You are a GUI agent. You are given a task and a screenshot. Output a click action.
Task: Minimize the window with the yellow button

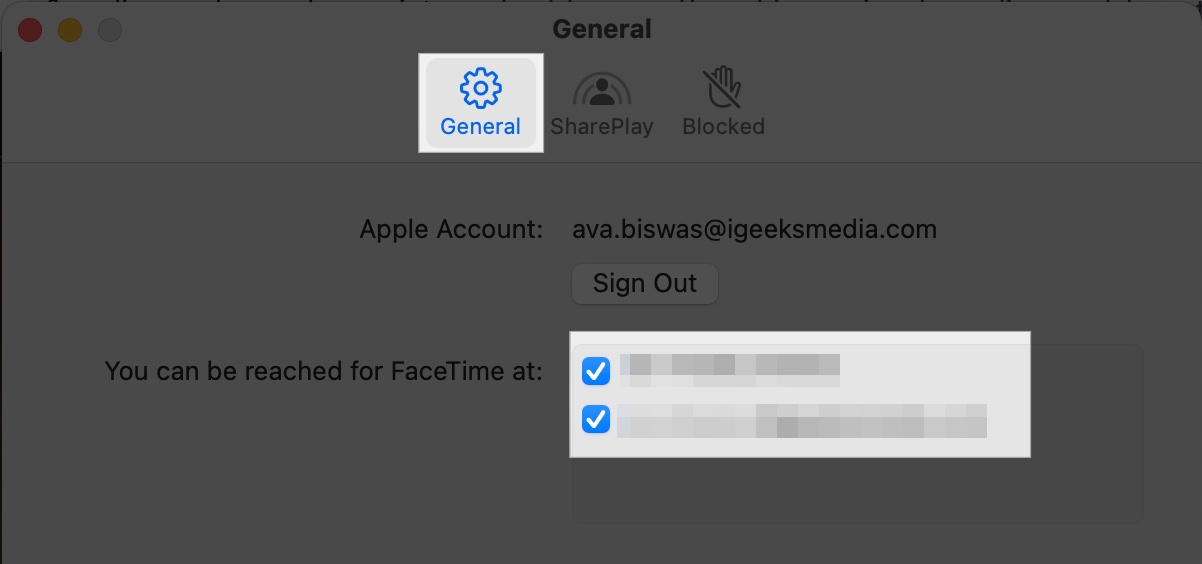70,30
